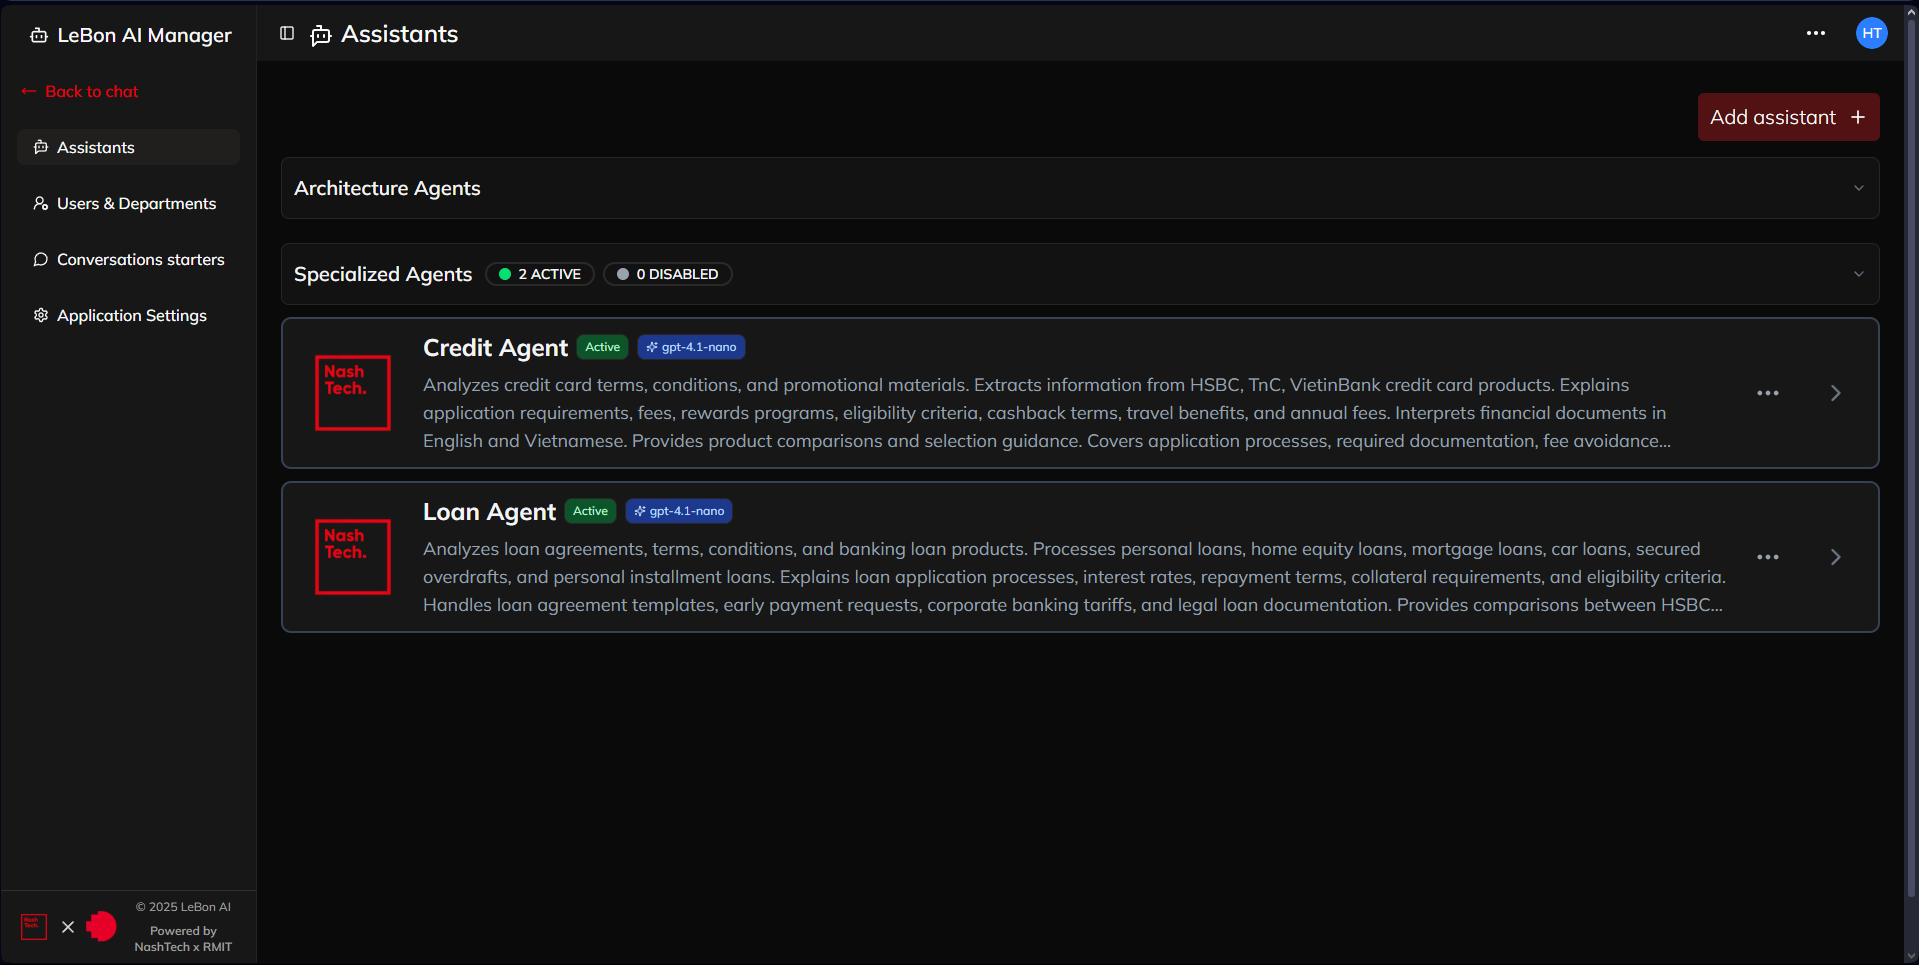Click the LeBon AI Manager robot logo icon

(39, 35)
